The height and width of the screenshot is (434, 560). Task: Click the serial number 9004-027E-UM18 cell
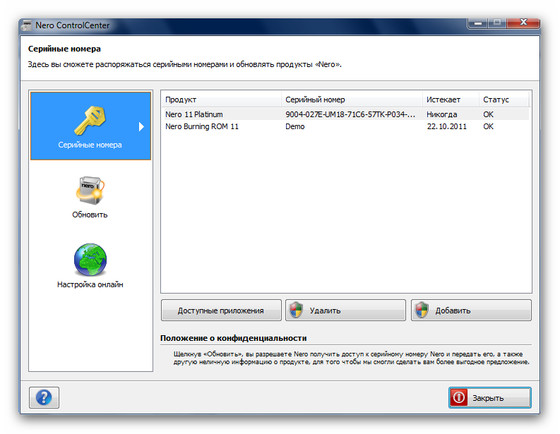[x=350, y=114]
